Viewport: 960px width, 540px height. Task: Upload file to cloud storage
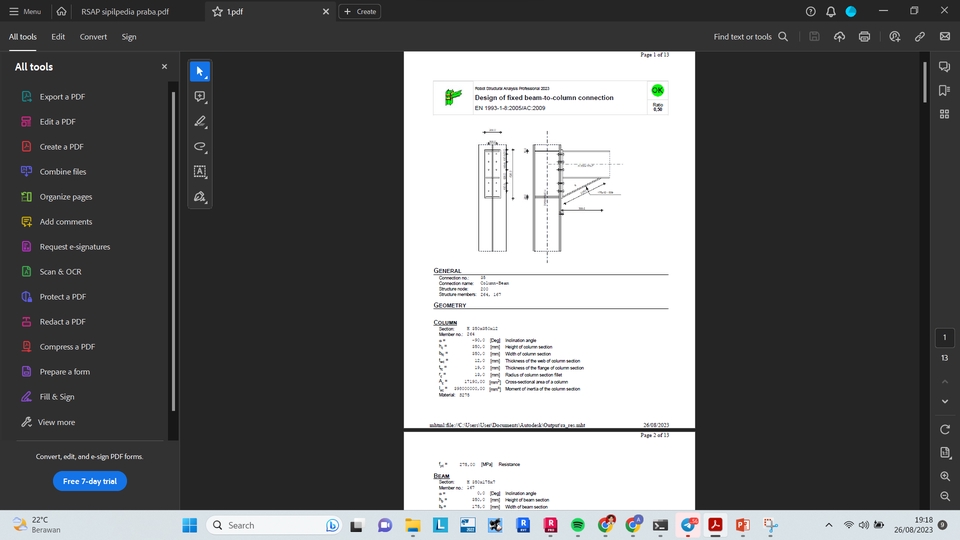click(x=839, y=37)
